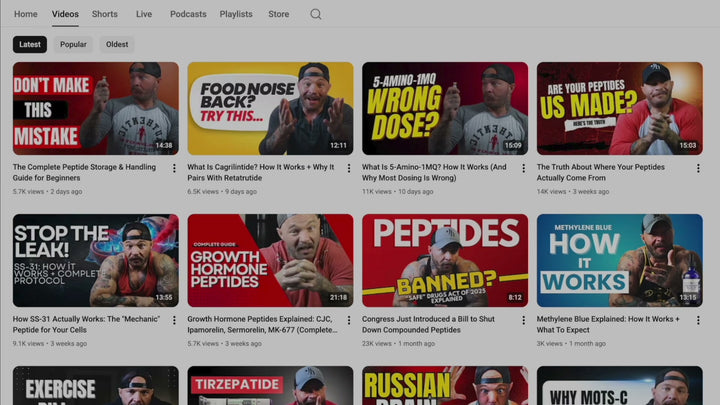Click '6.5K views • 9 days ago' text
The width and height of the screenshot is (720, 405).
[222, 191]
